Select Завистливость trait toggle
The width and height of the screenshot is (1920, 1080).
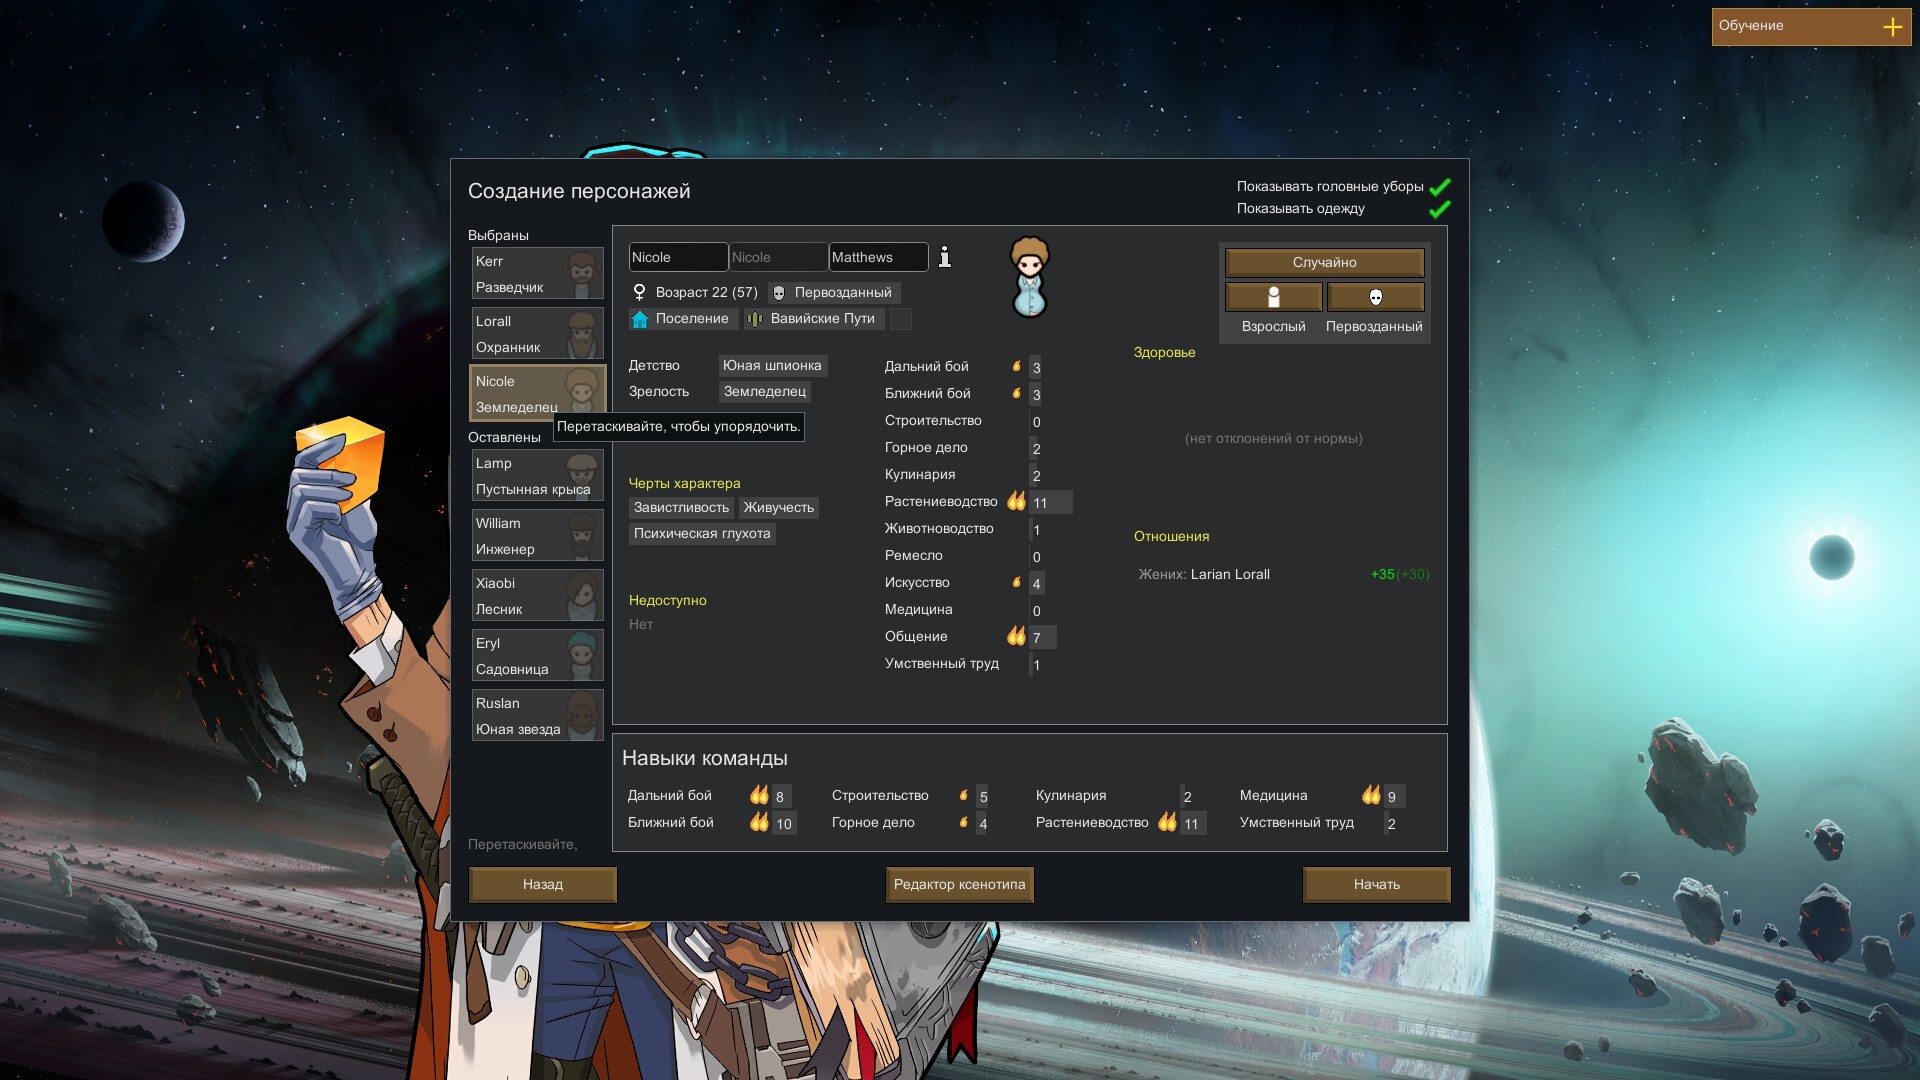point(678,508)
